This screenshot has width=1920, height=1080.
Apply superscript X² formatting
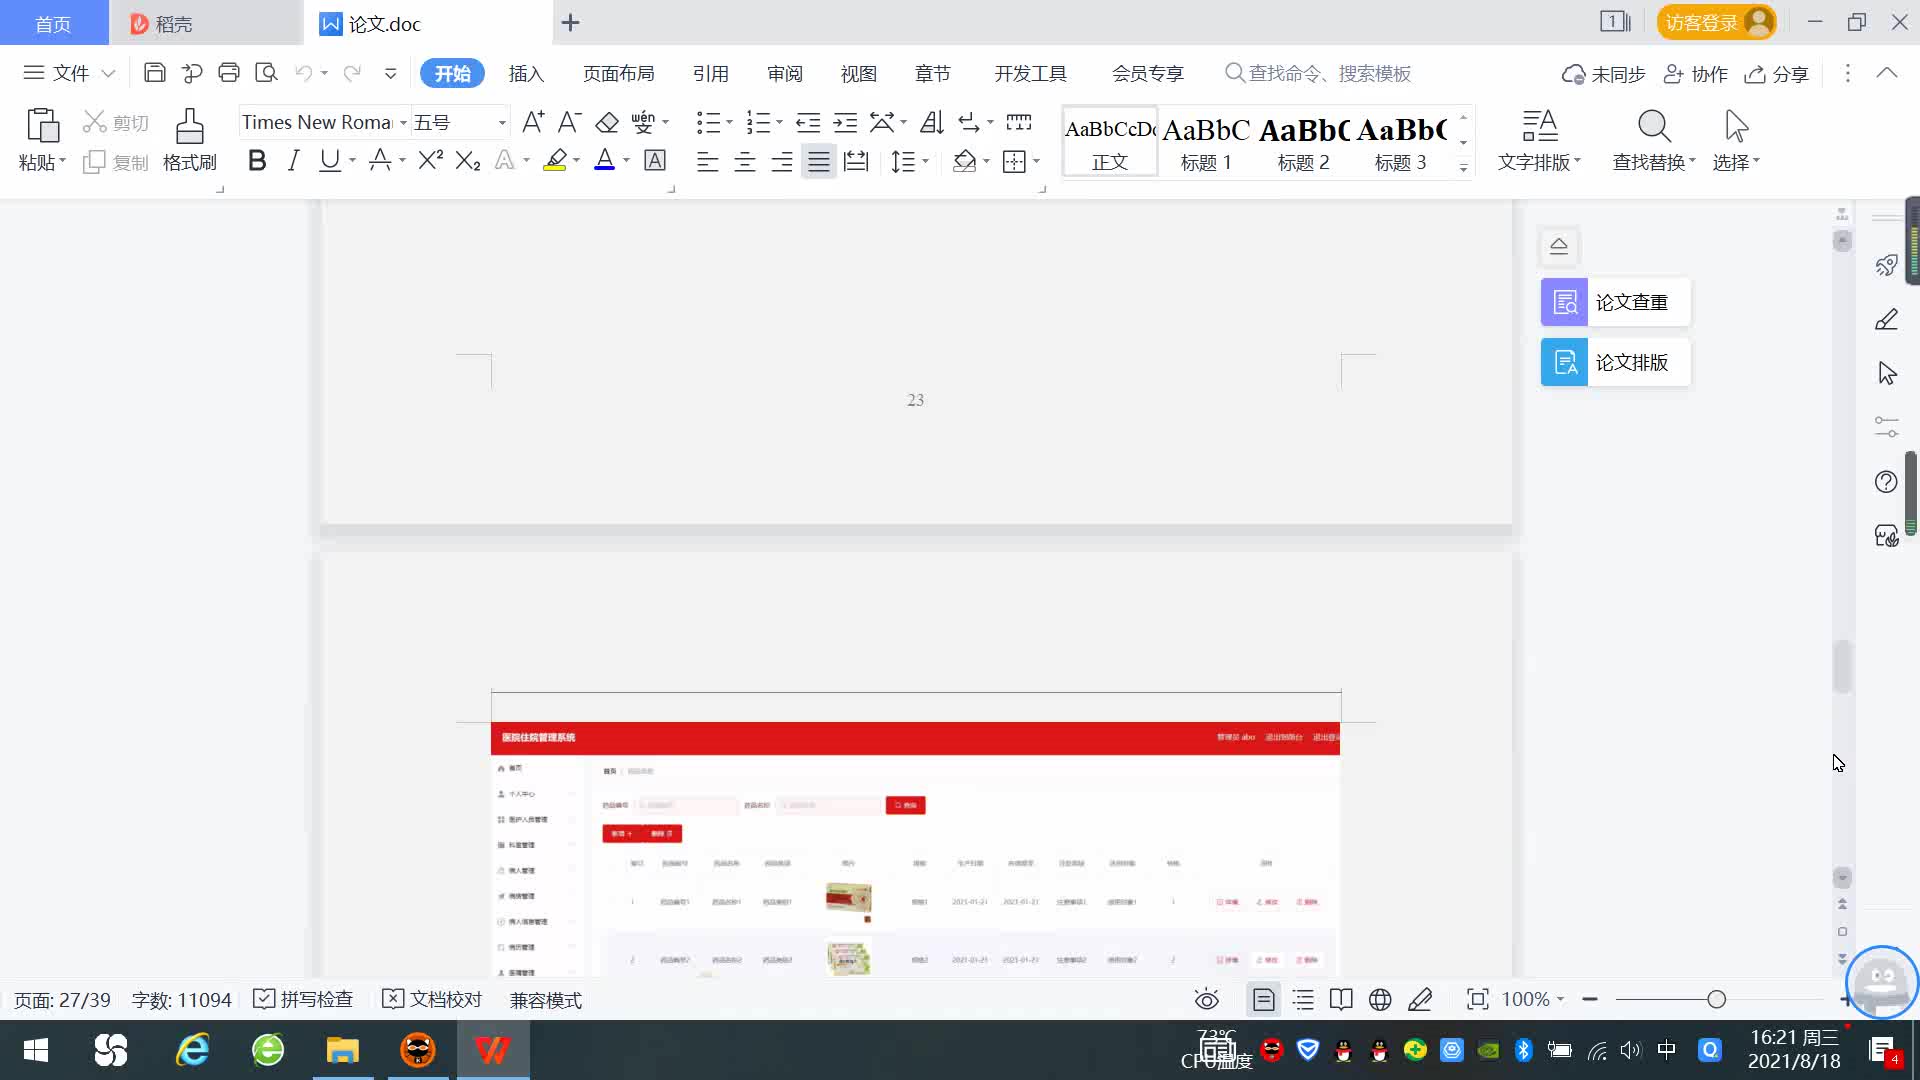pyautogui.click(x=430, y=160)
